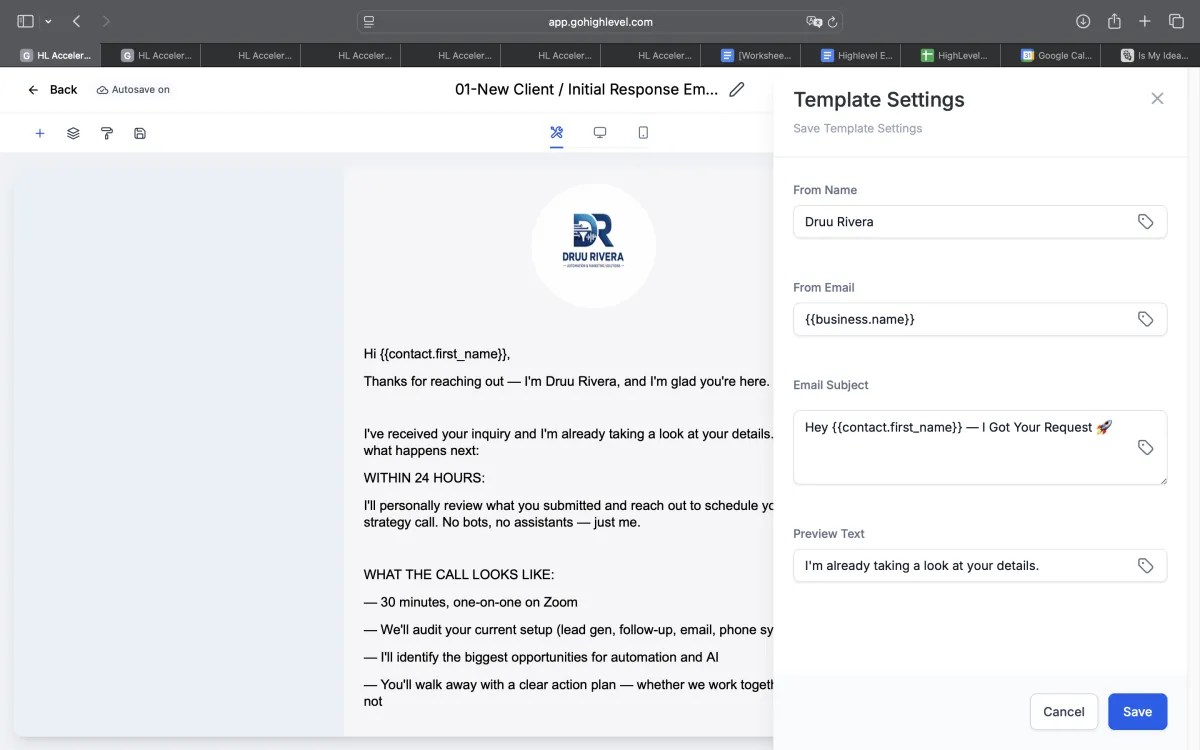Click the tag icon in From Name field
Viewport: 1200px width, 750px height.
click(x=1146, y=222)
